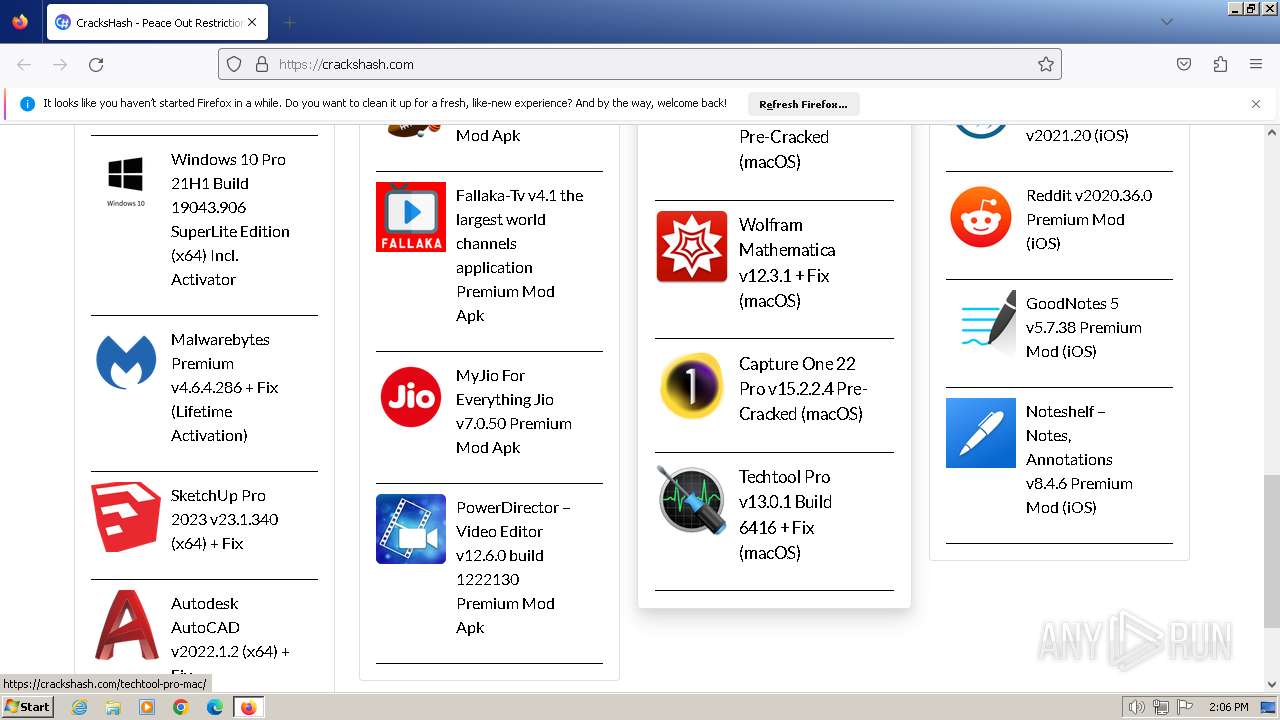Open the Extensions menu
The width and height of the screenshot is (1280, 720).
click(1220, 64)
